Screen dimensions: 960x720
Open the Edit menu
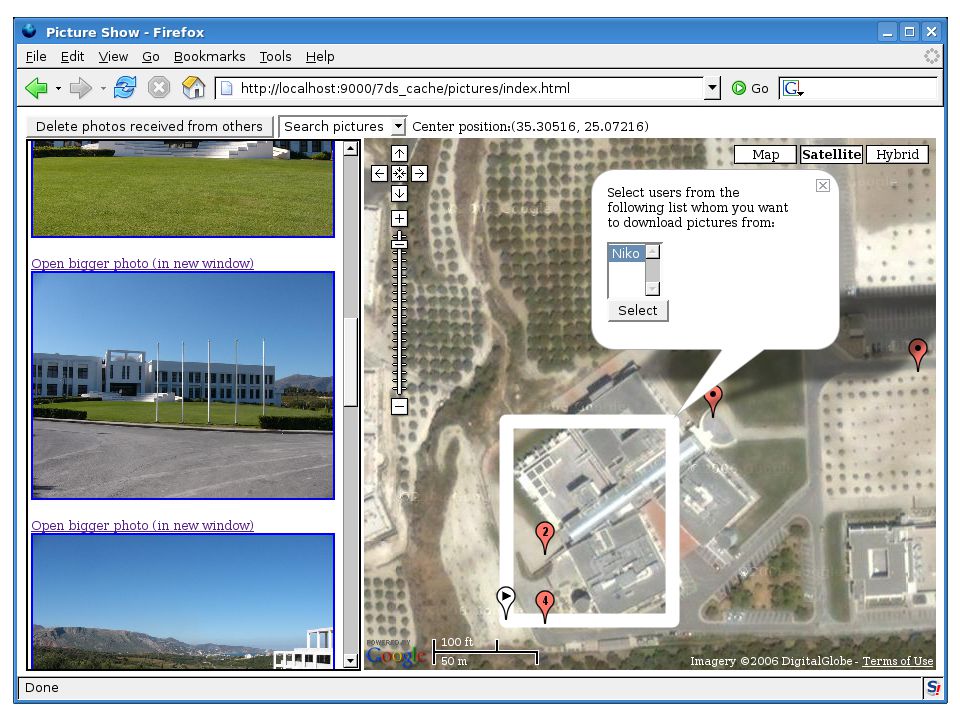72,56
